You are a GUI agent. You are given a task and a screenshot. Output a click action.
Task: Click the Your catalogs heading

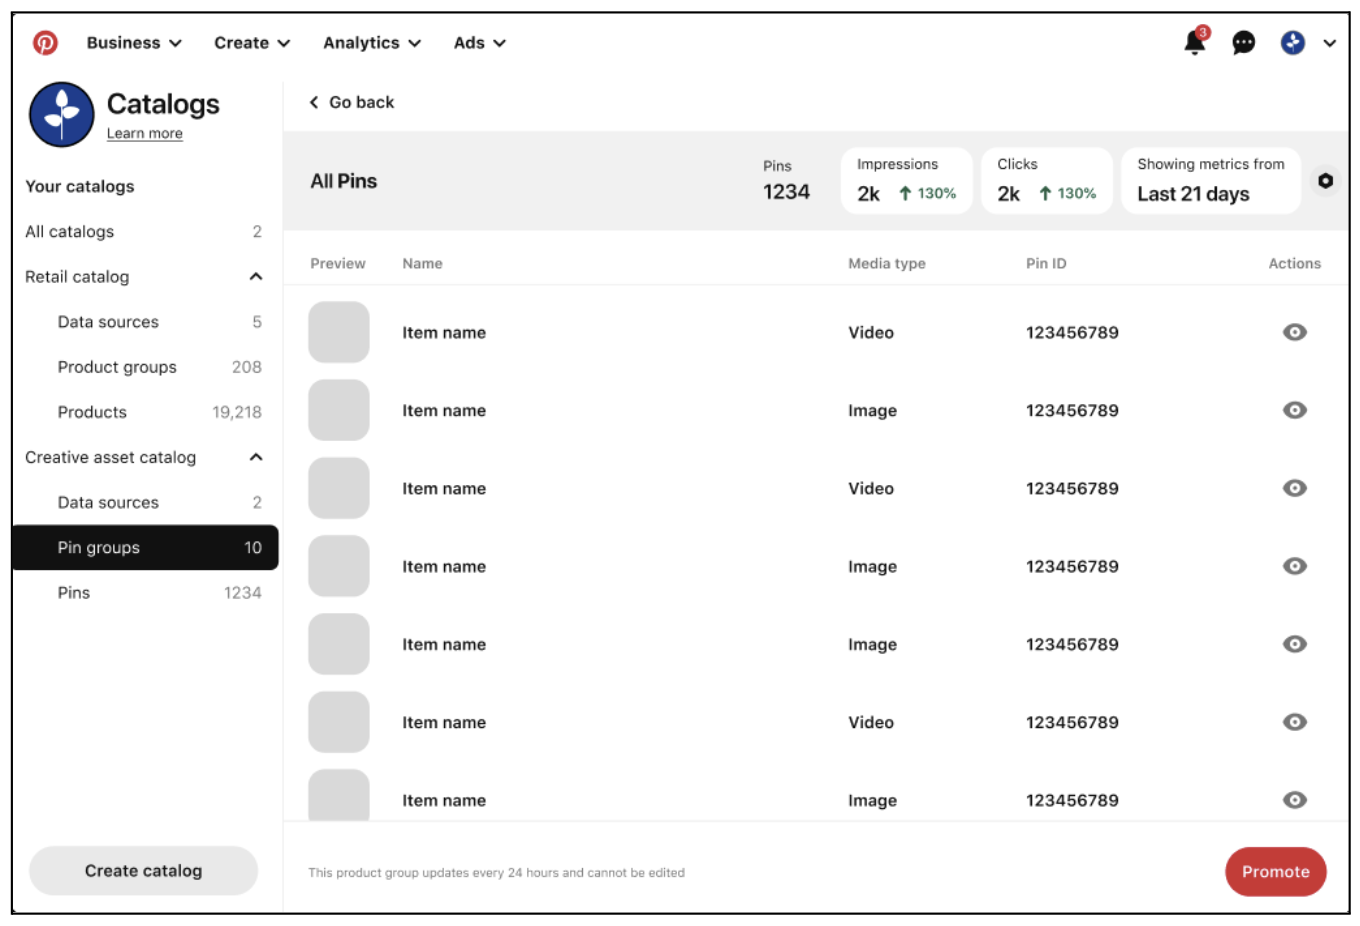pos(80,187)
